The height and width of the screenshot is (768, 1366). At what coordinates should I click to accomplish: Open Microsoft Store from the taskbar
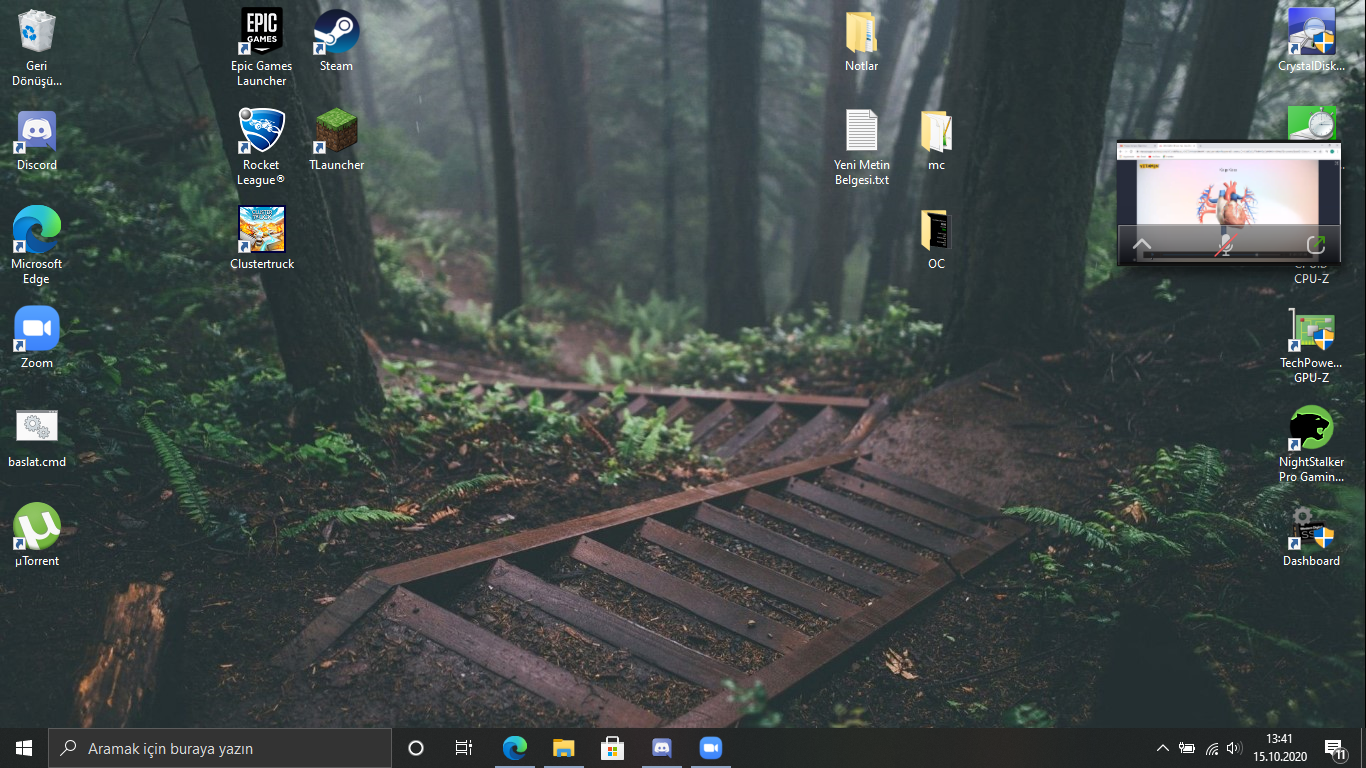(x=613, y=748)
